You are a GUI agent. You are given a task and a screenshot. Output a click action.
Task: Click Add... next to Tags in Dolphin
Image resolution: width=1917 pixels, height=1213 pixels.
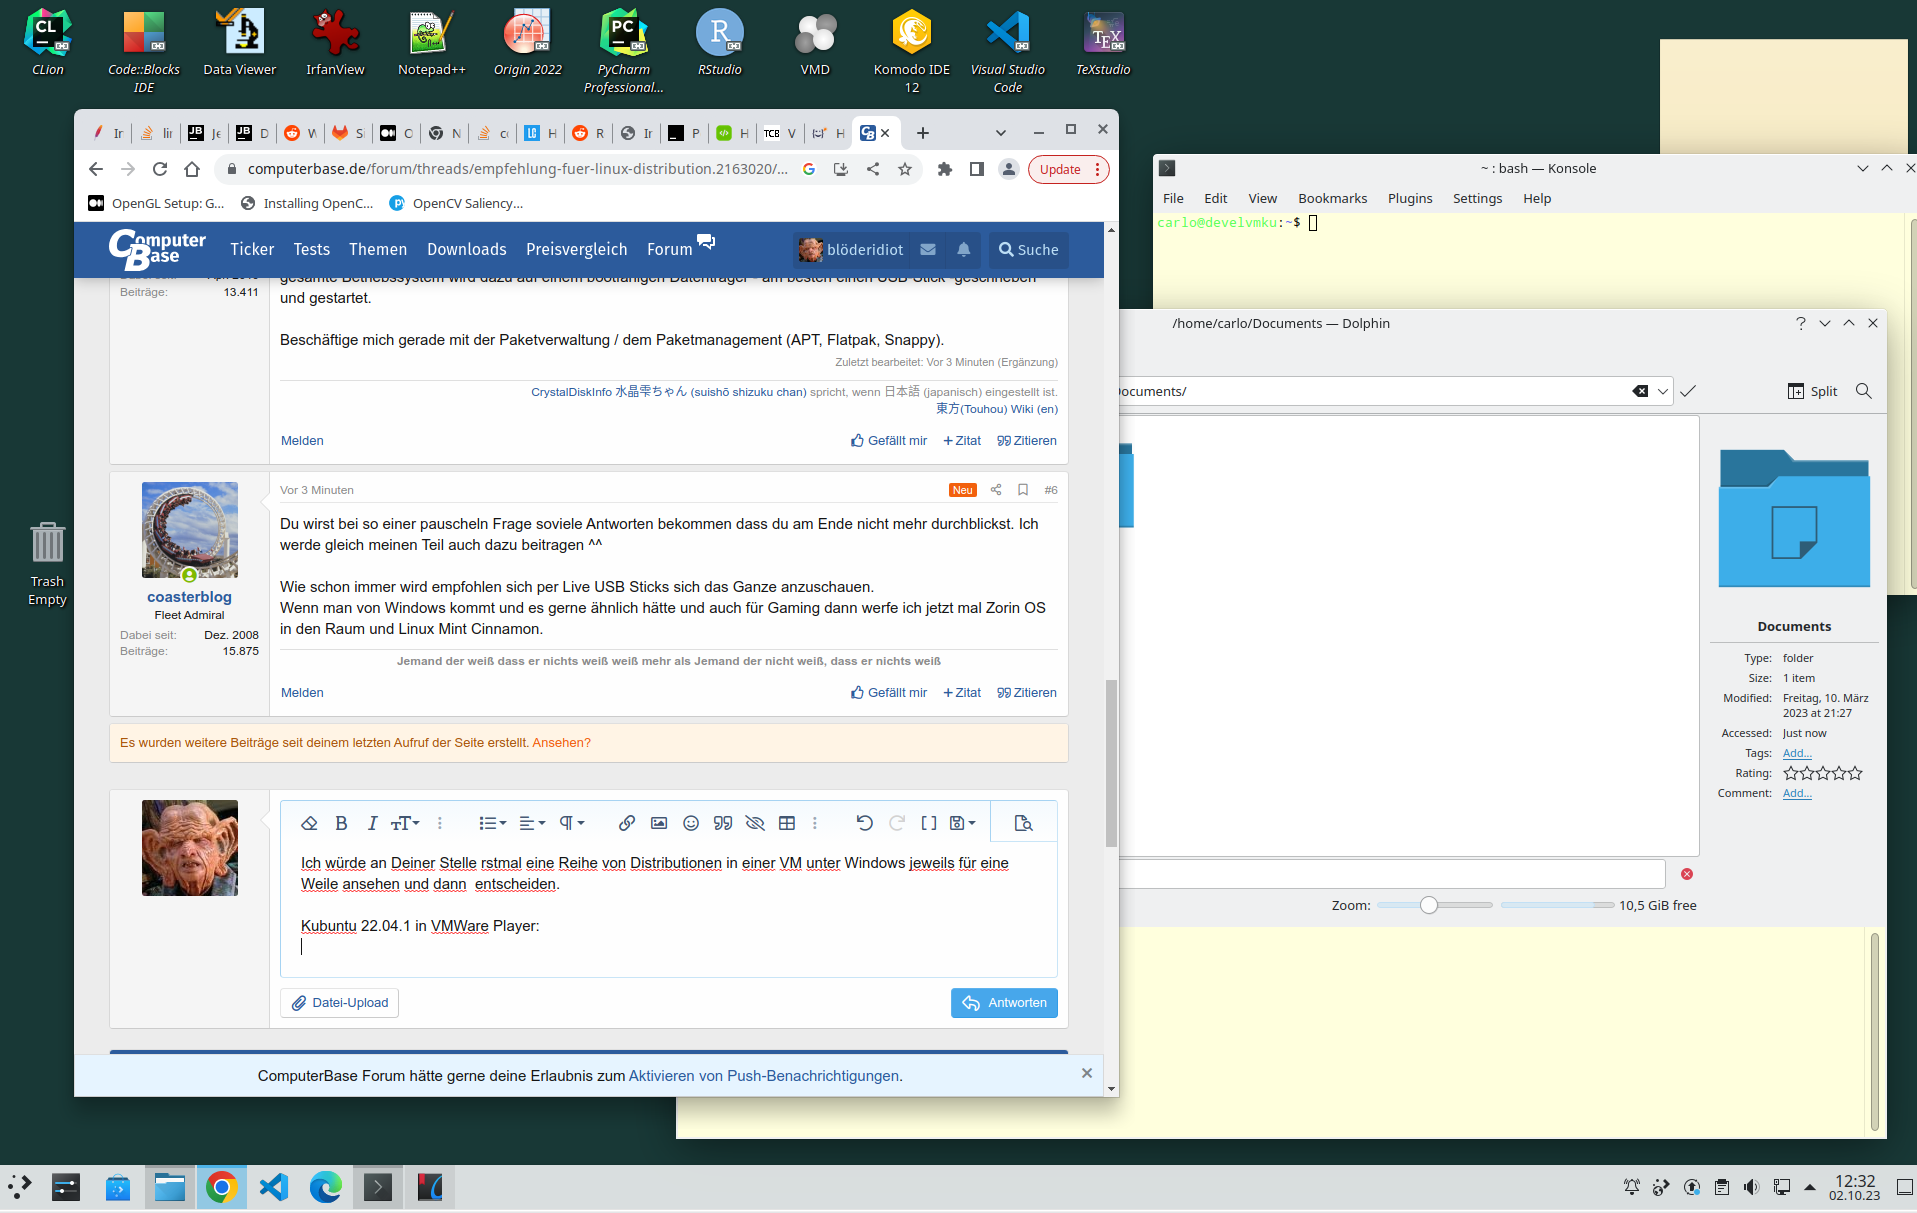pos(1797,753)
